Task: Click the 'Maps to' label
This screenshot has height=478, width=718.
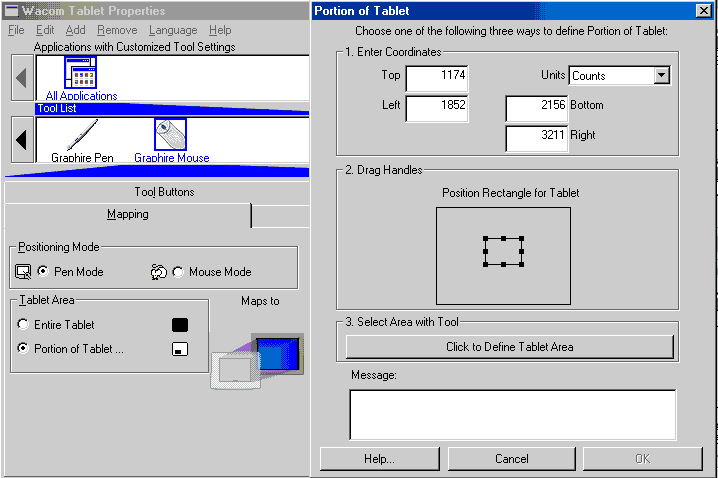Action: point(260,301)
